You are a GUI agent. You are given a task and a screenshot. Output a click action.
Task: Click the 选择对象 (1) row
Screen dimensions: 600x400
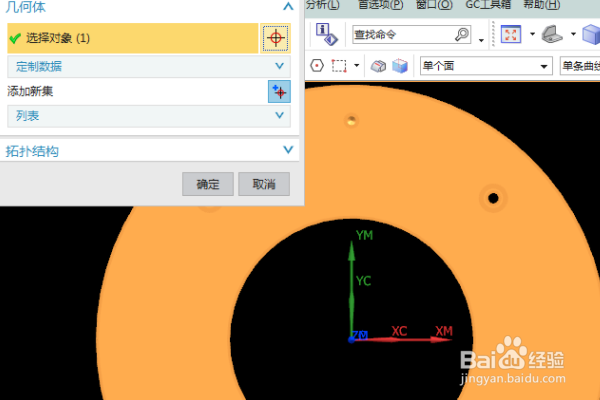click(x=133, y=38)
